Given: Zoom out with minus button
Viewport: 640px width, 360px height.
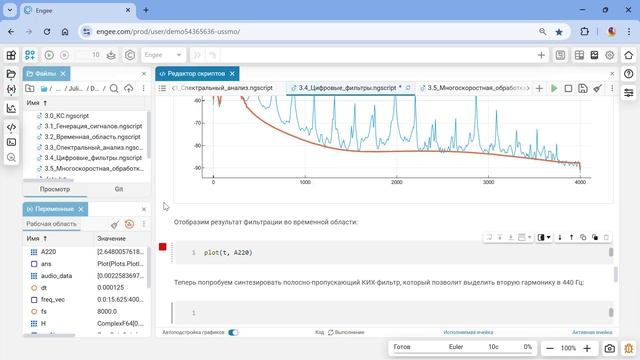Looking at the screenshot, I should 550,348.
